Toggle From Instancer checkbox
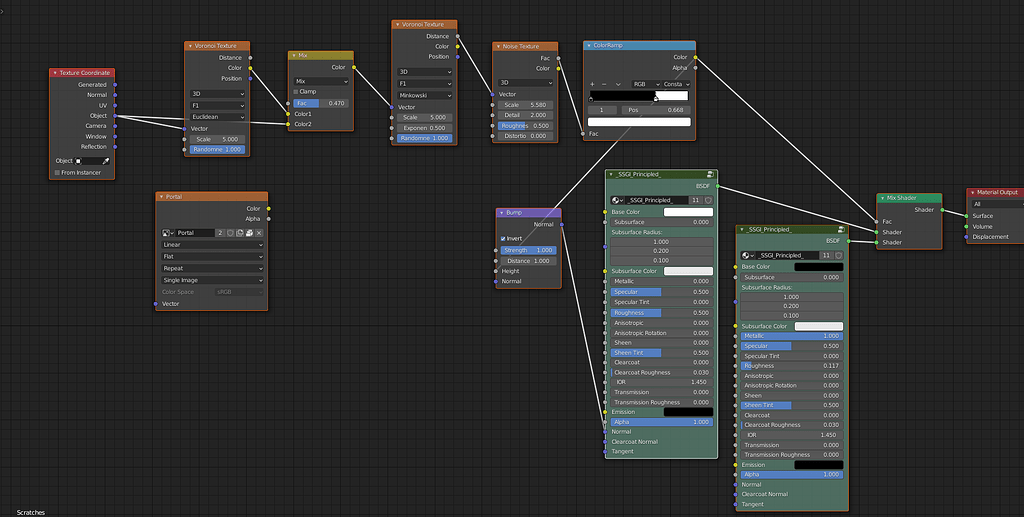This screenshot has height=517, width=1024. [57, 173]
